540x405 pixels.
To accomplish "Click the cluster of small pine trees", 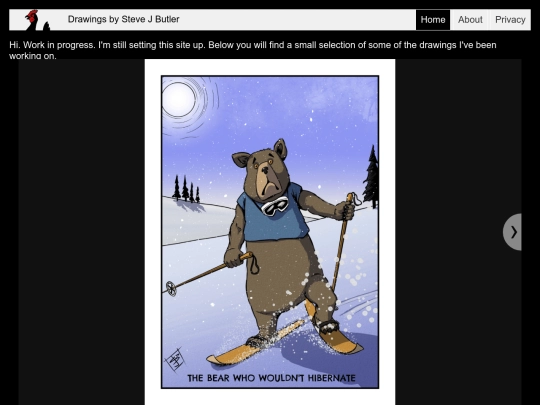I will coord(186,189).
